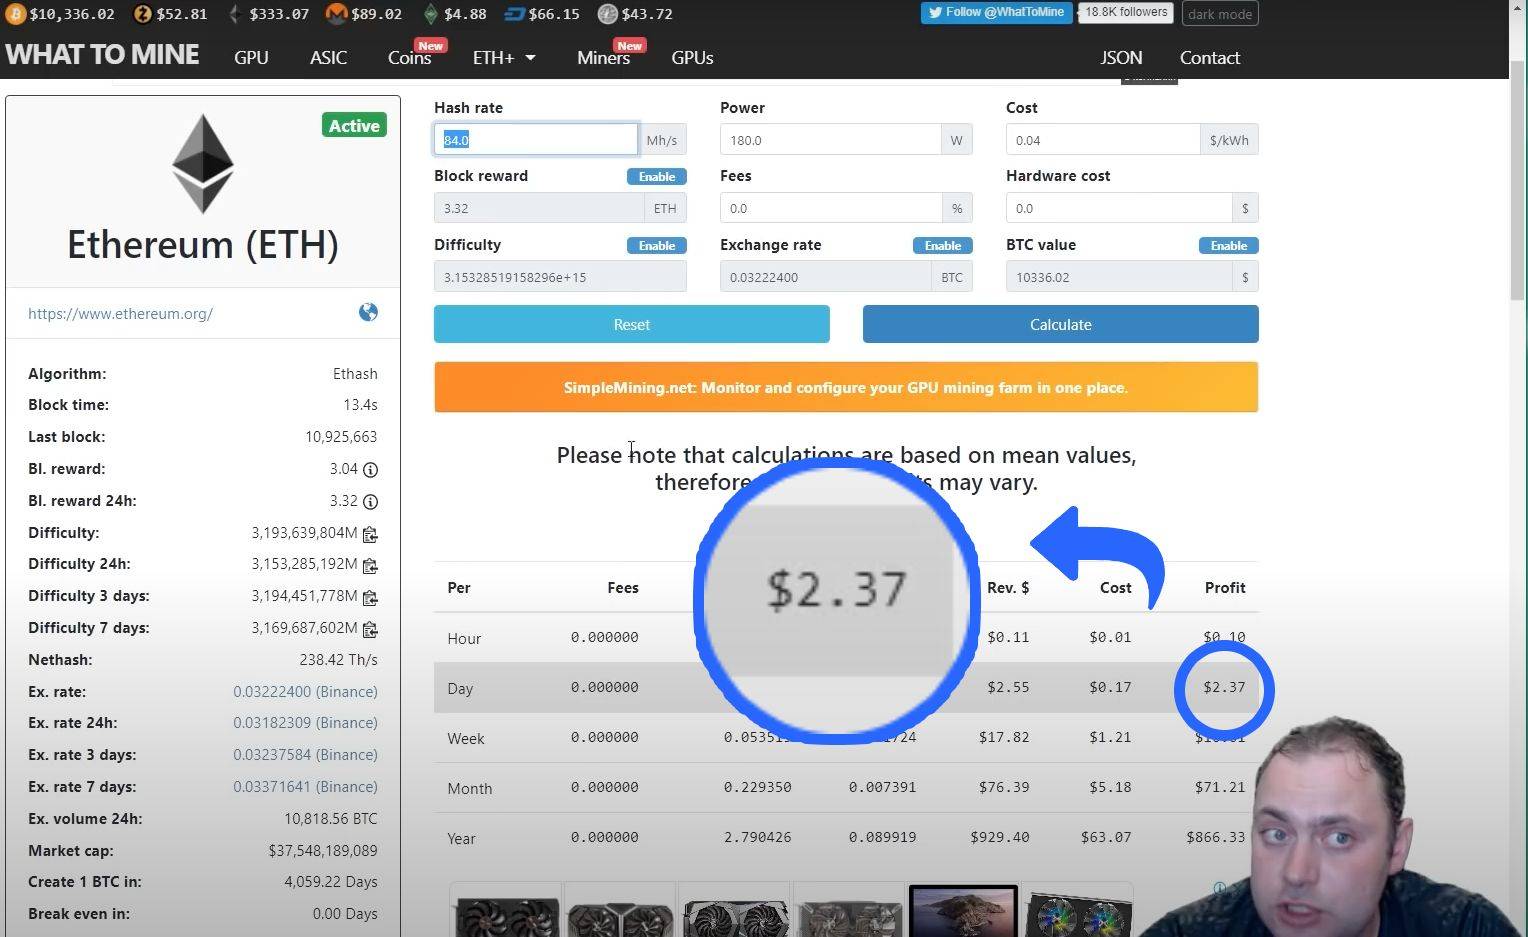1528x937 pixels.
Task: Toggle the BTC value Enable switch
Action: 1229,246
